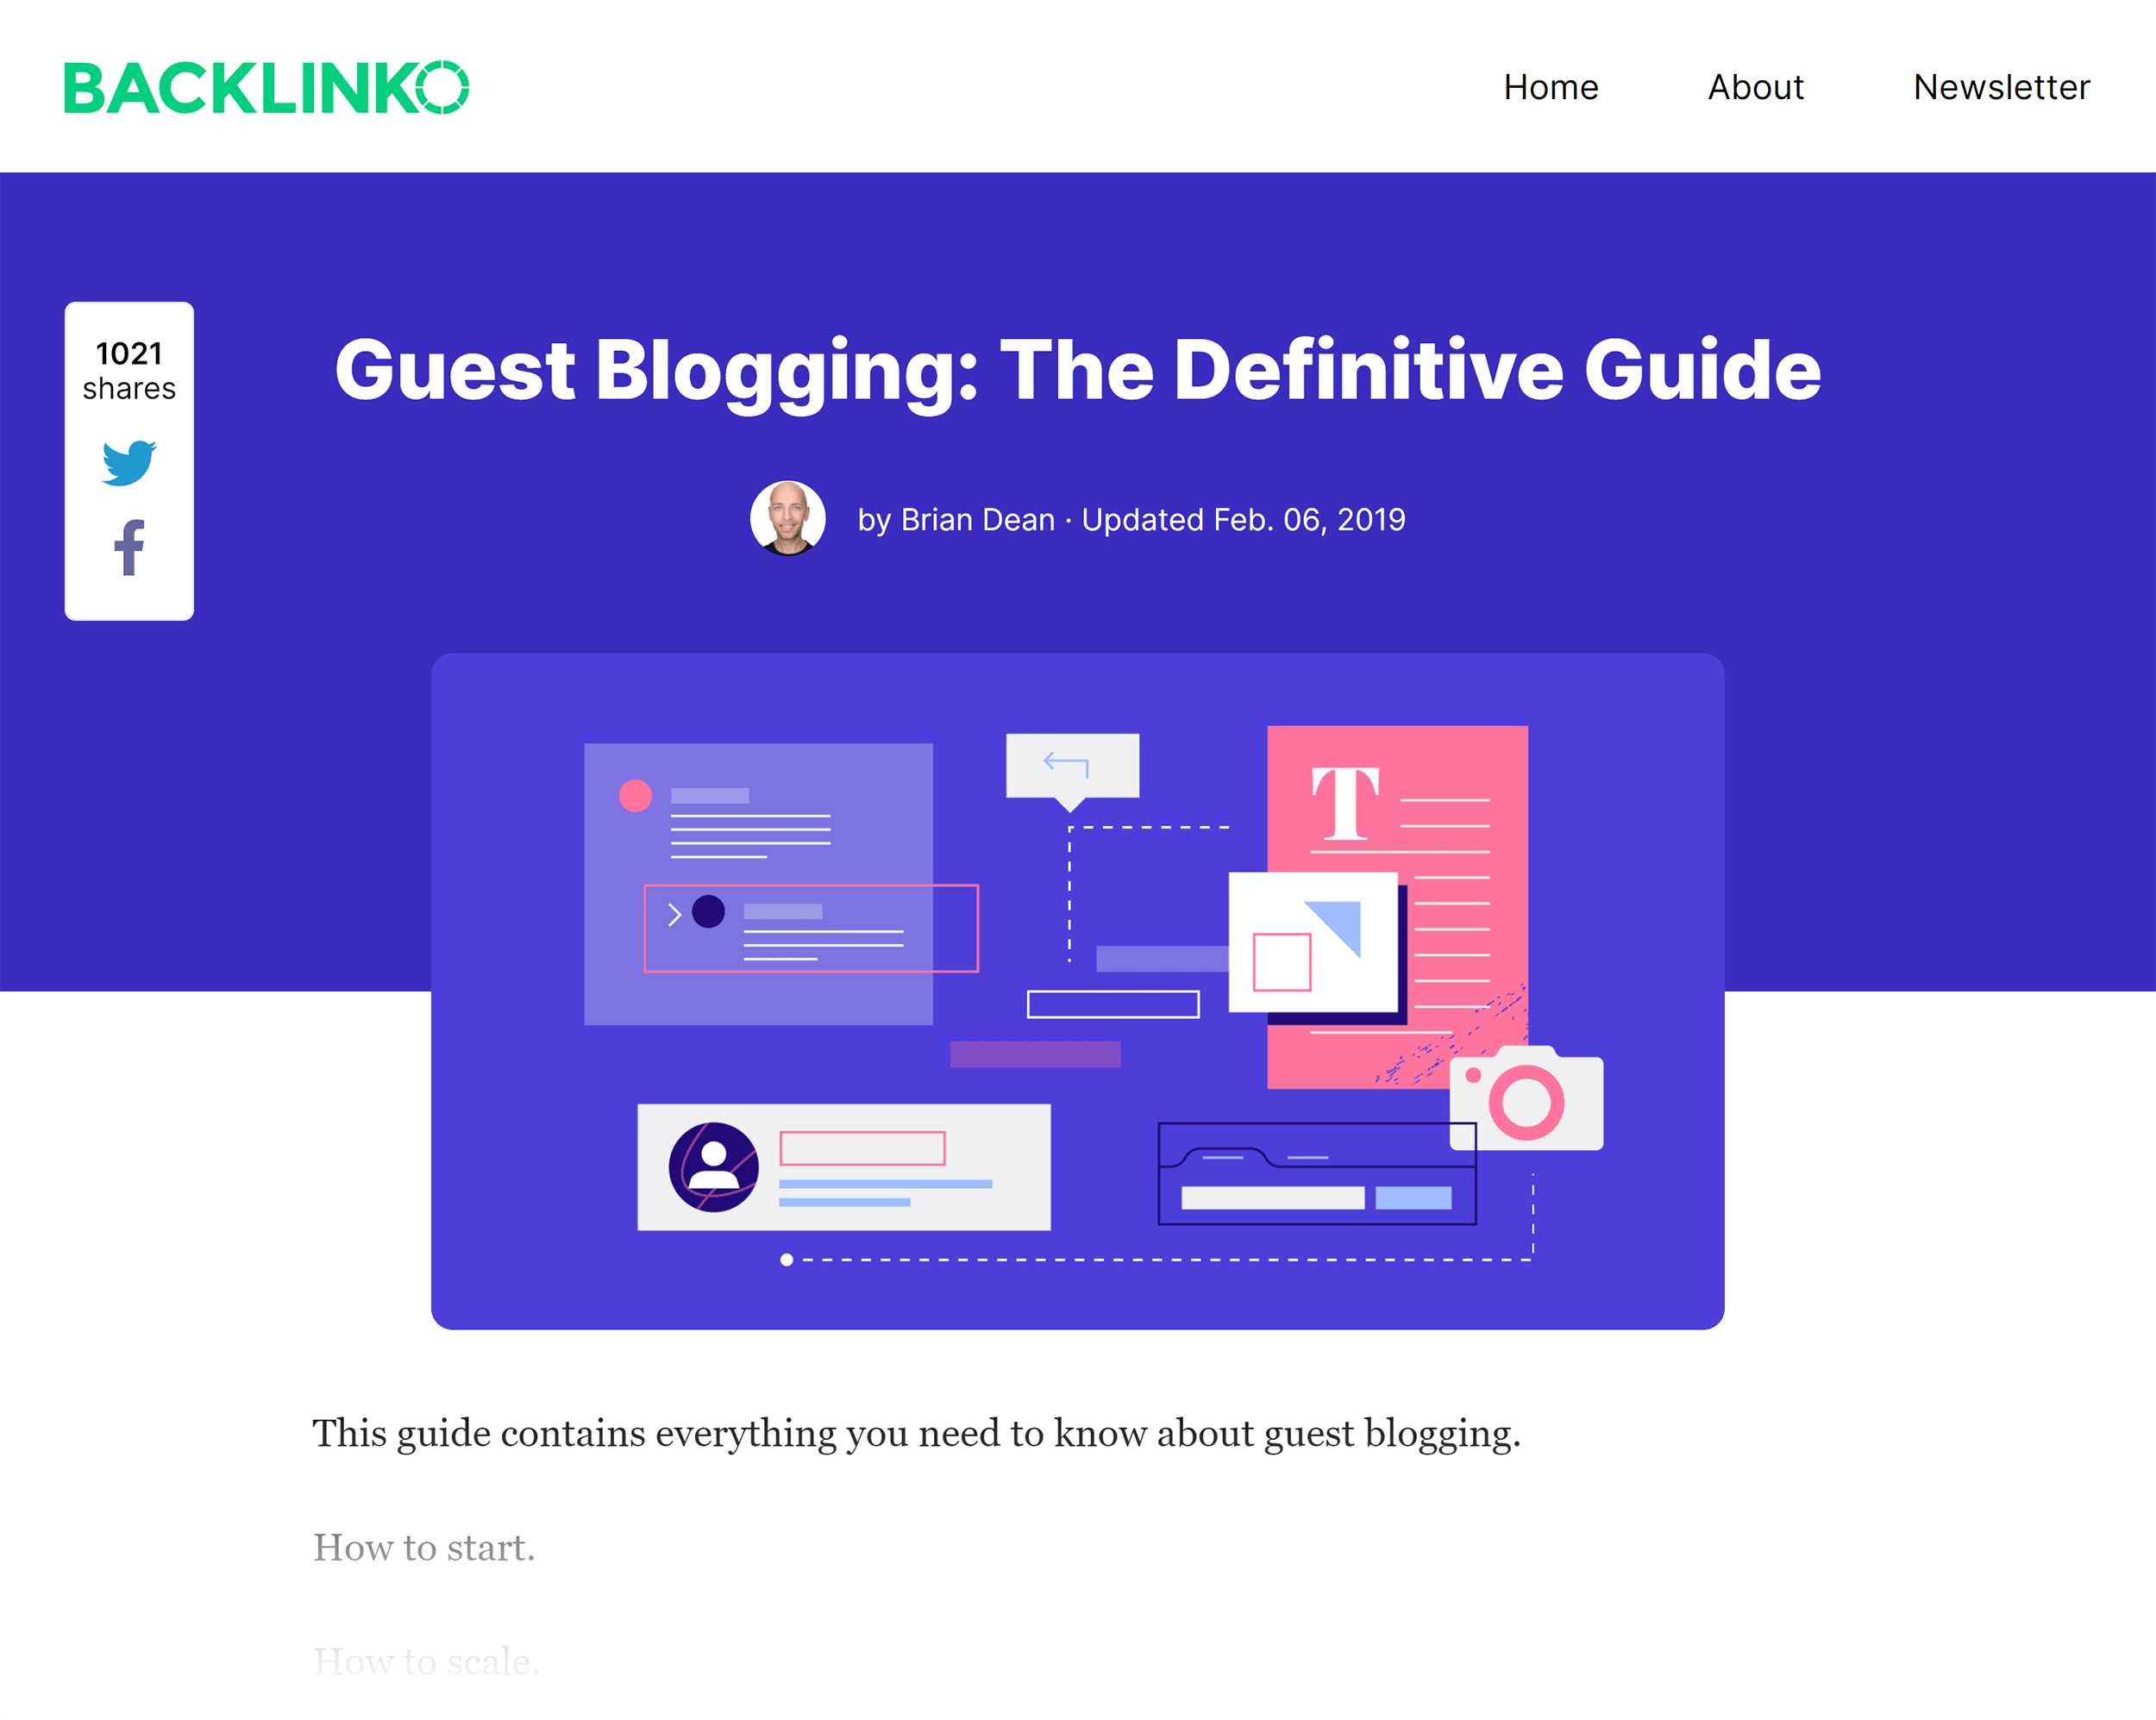Expand the Home menu item
Viewport: 2156px width, 1720px height.
point(1551,86)
